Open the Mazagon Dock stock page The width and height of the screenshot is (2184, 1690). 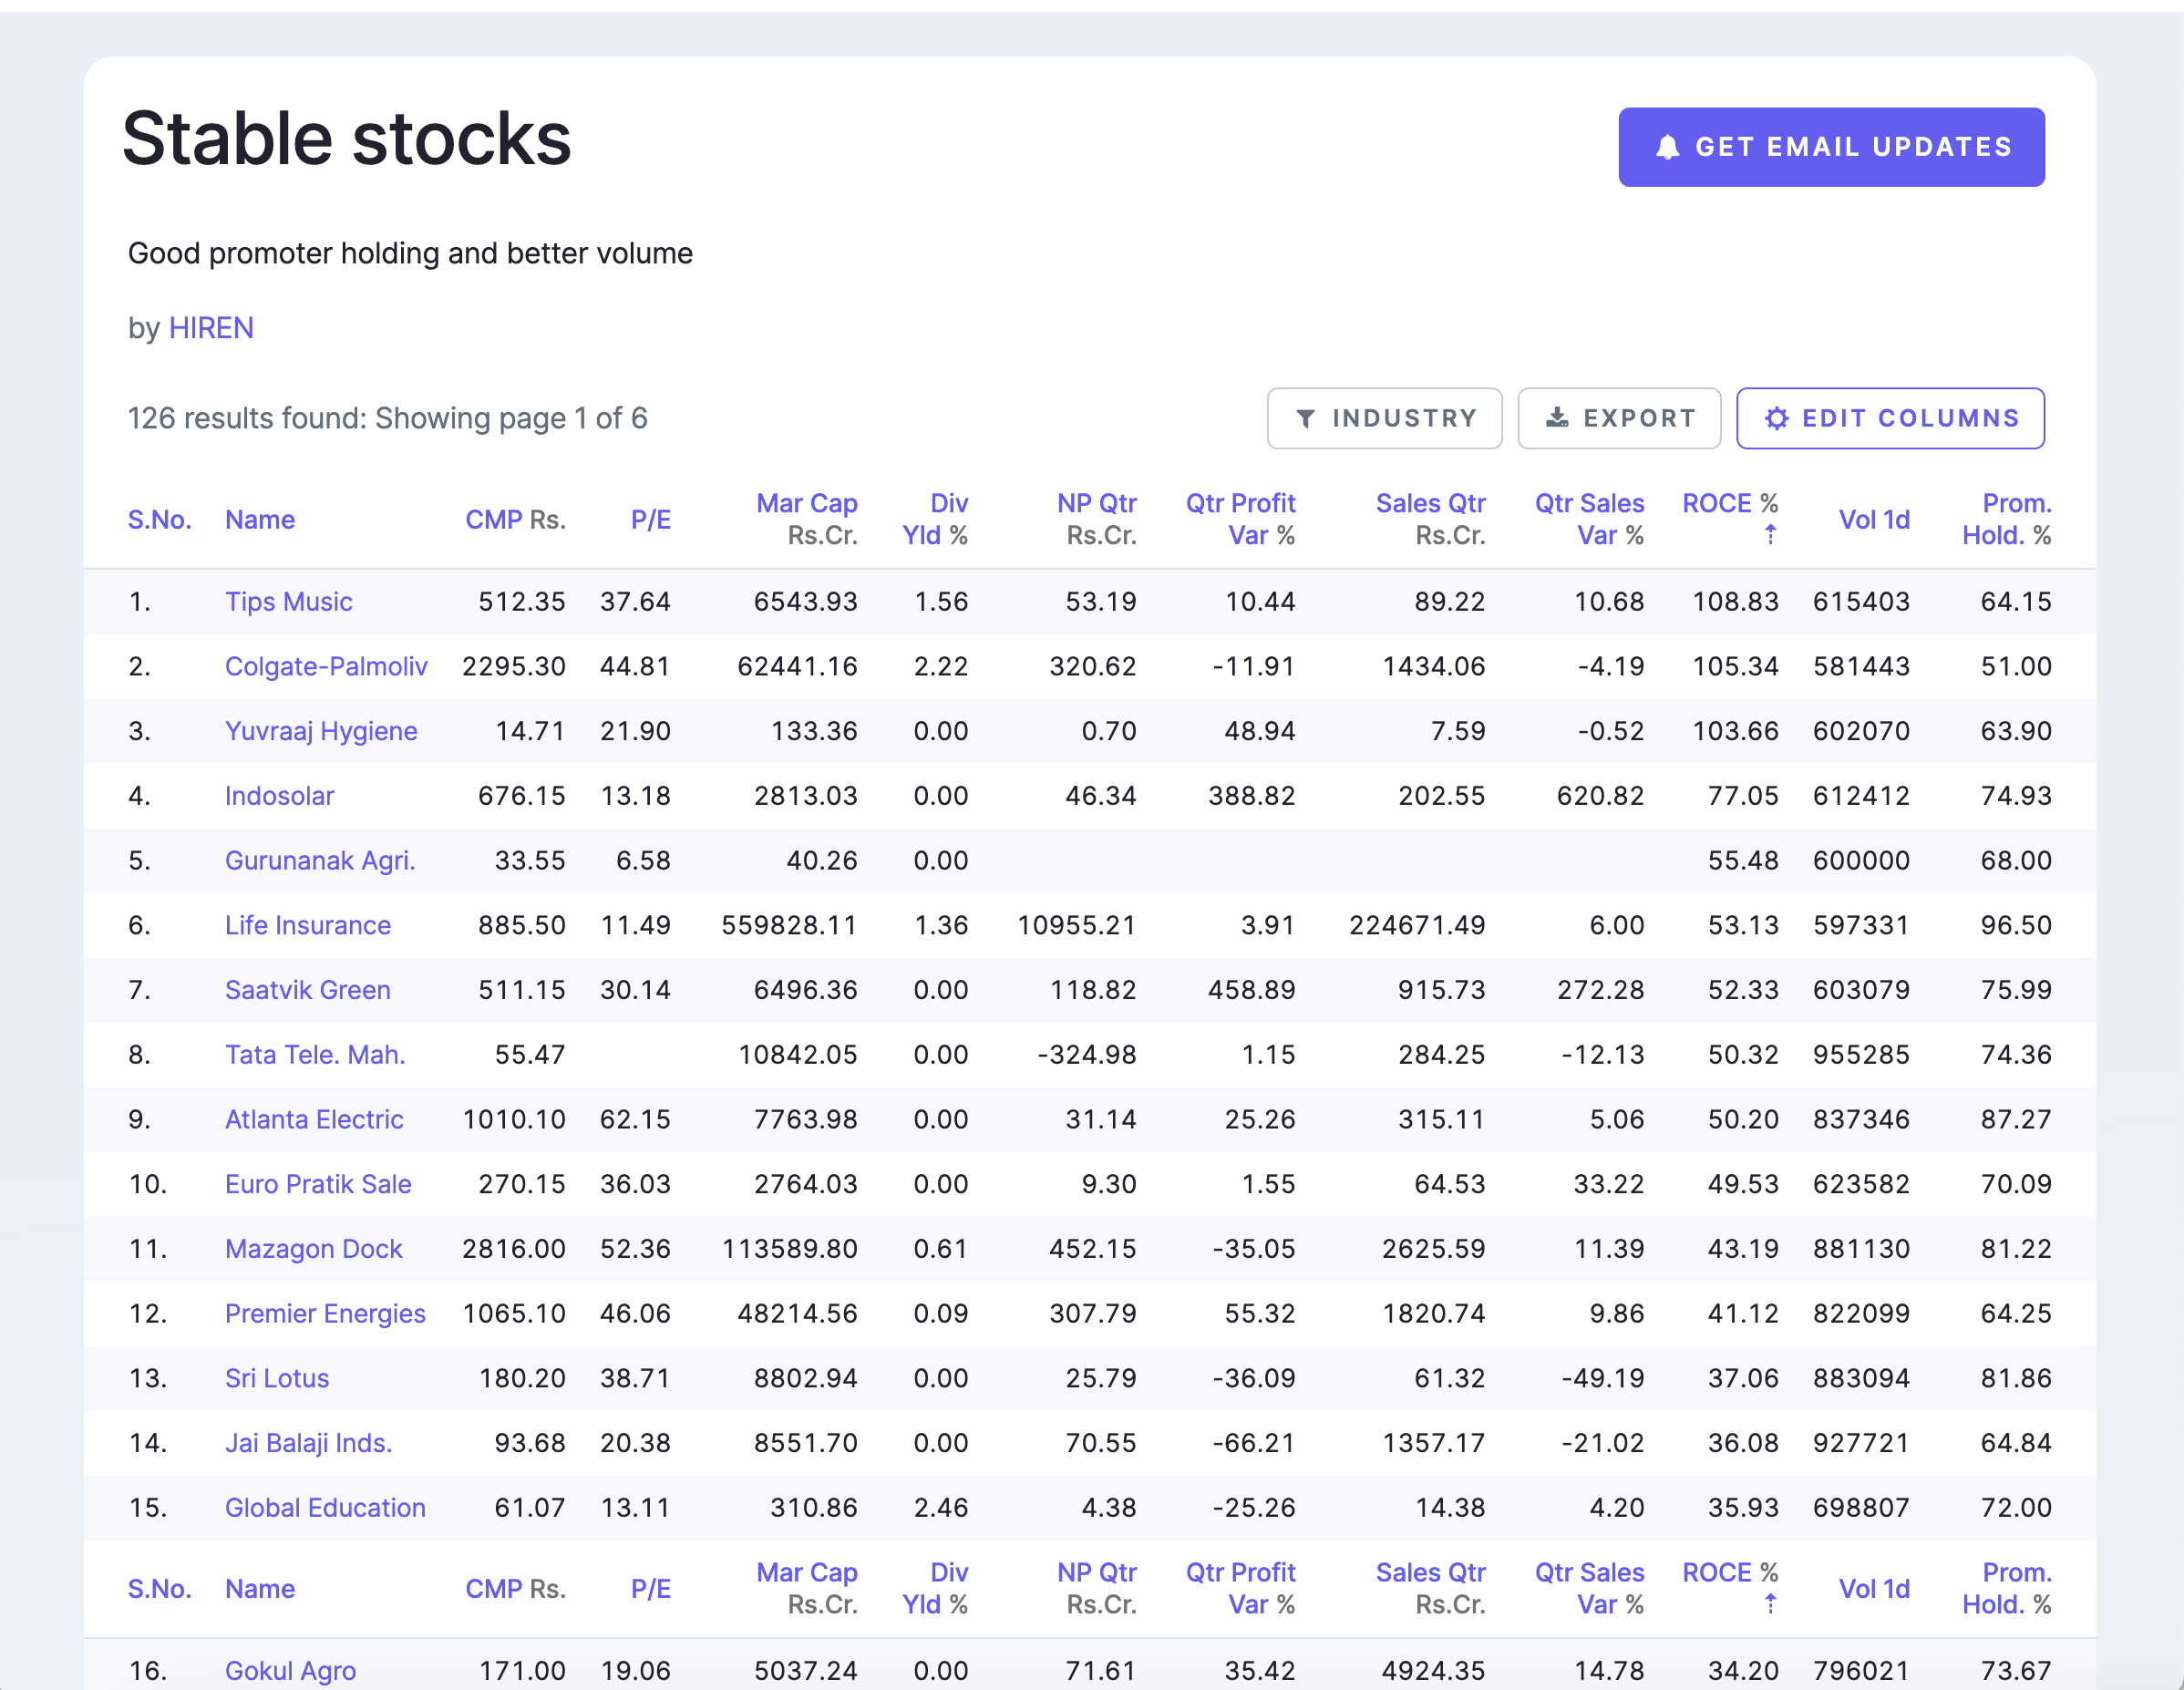pos(313,1248)
